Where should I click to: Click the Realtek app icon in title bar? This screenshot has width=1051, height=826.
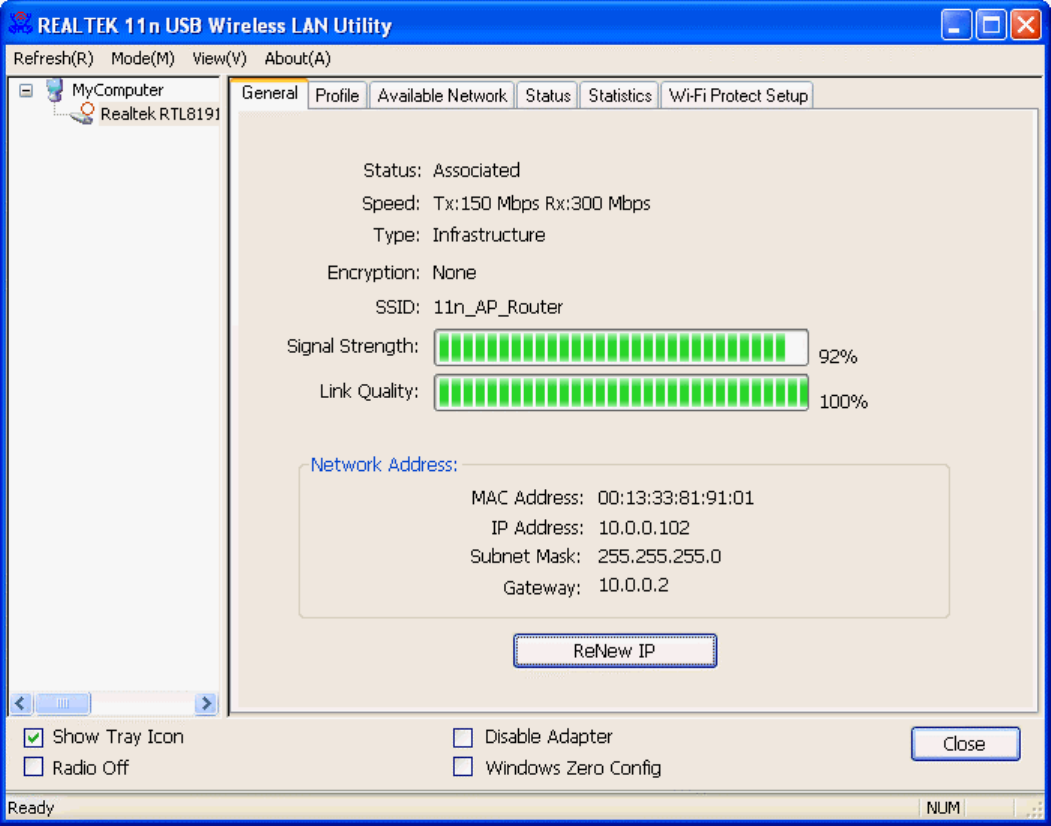tap(21, 25)
